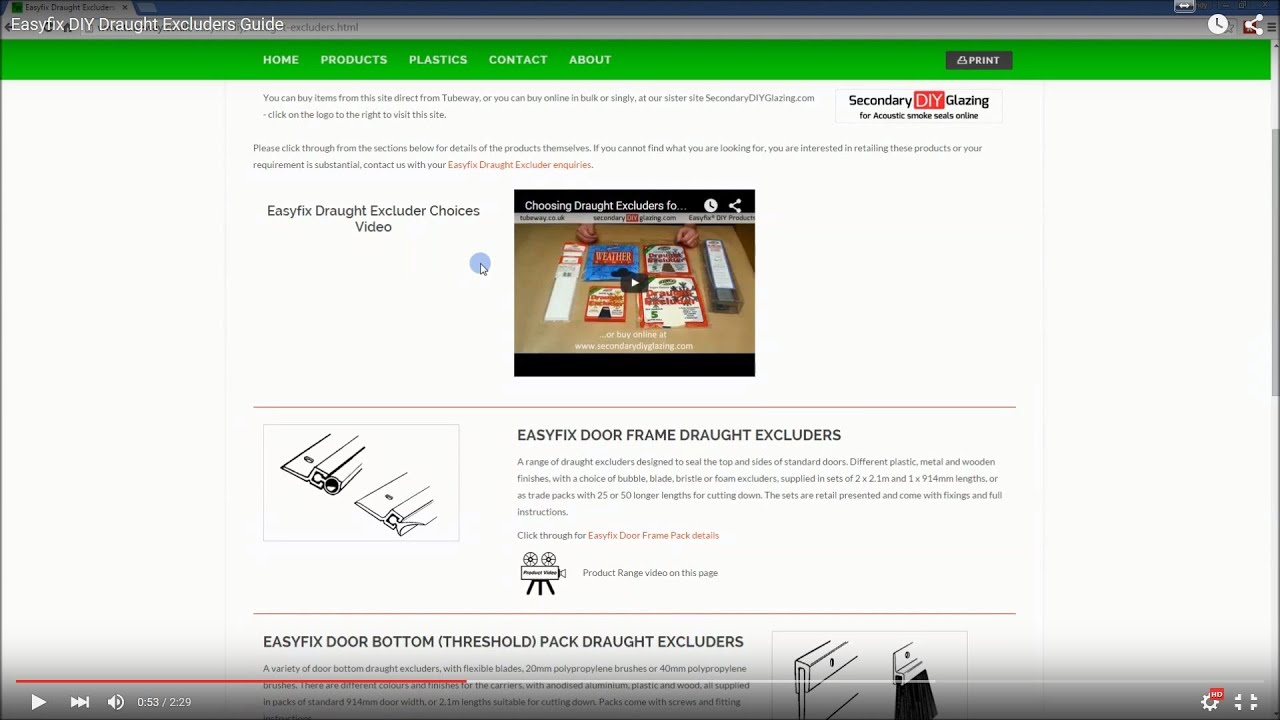The image size is (1280, 720).
Task: Click Watch Later clock icon
Action: [x=1218, y=25]
